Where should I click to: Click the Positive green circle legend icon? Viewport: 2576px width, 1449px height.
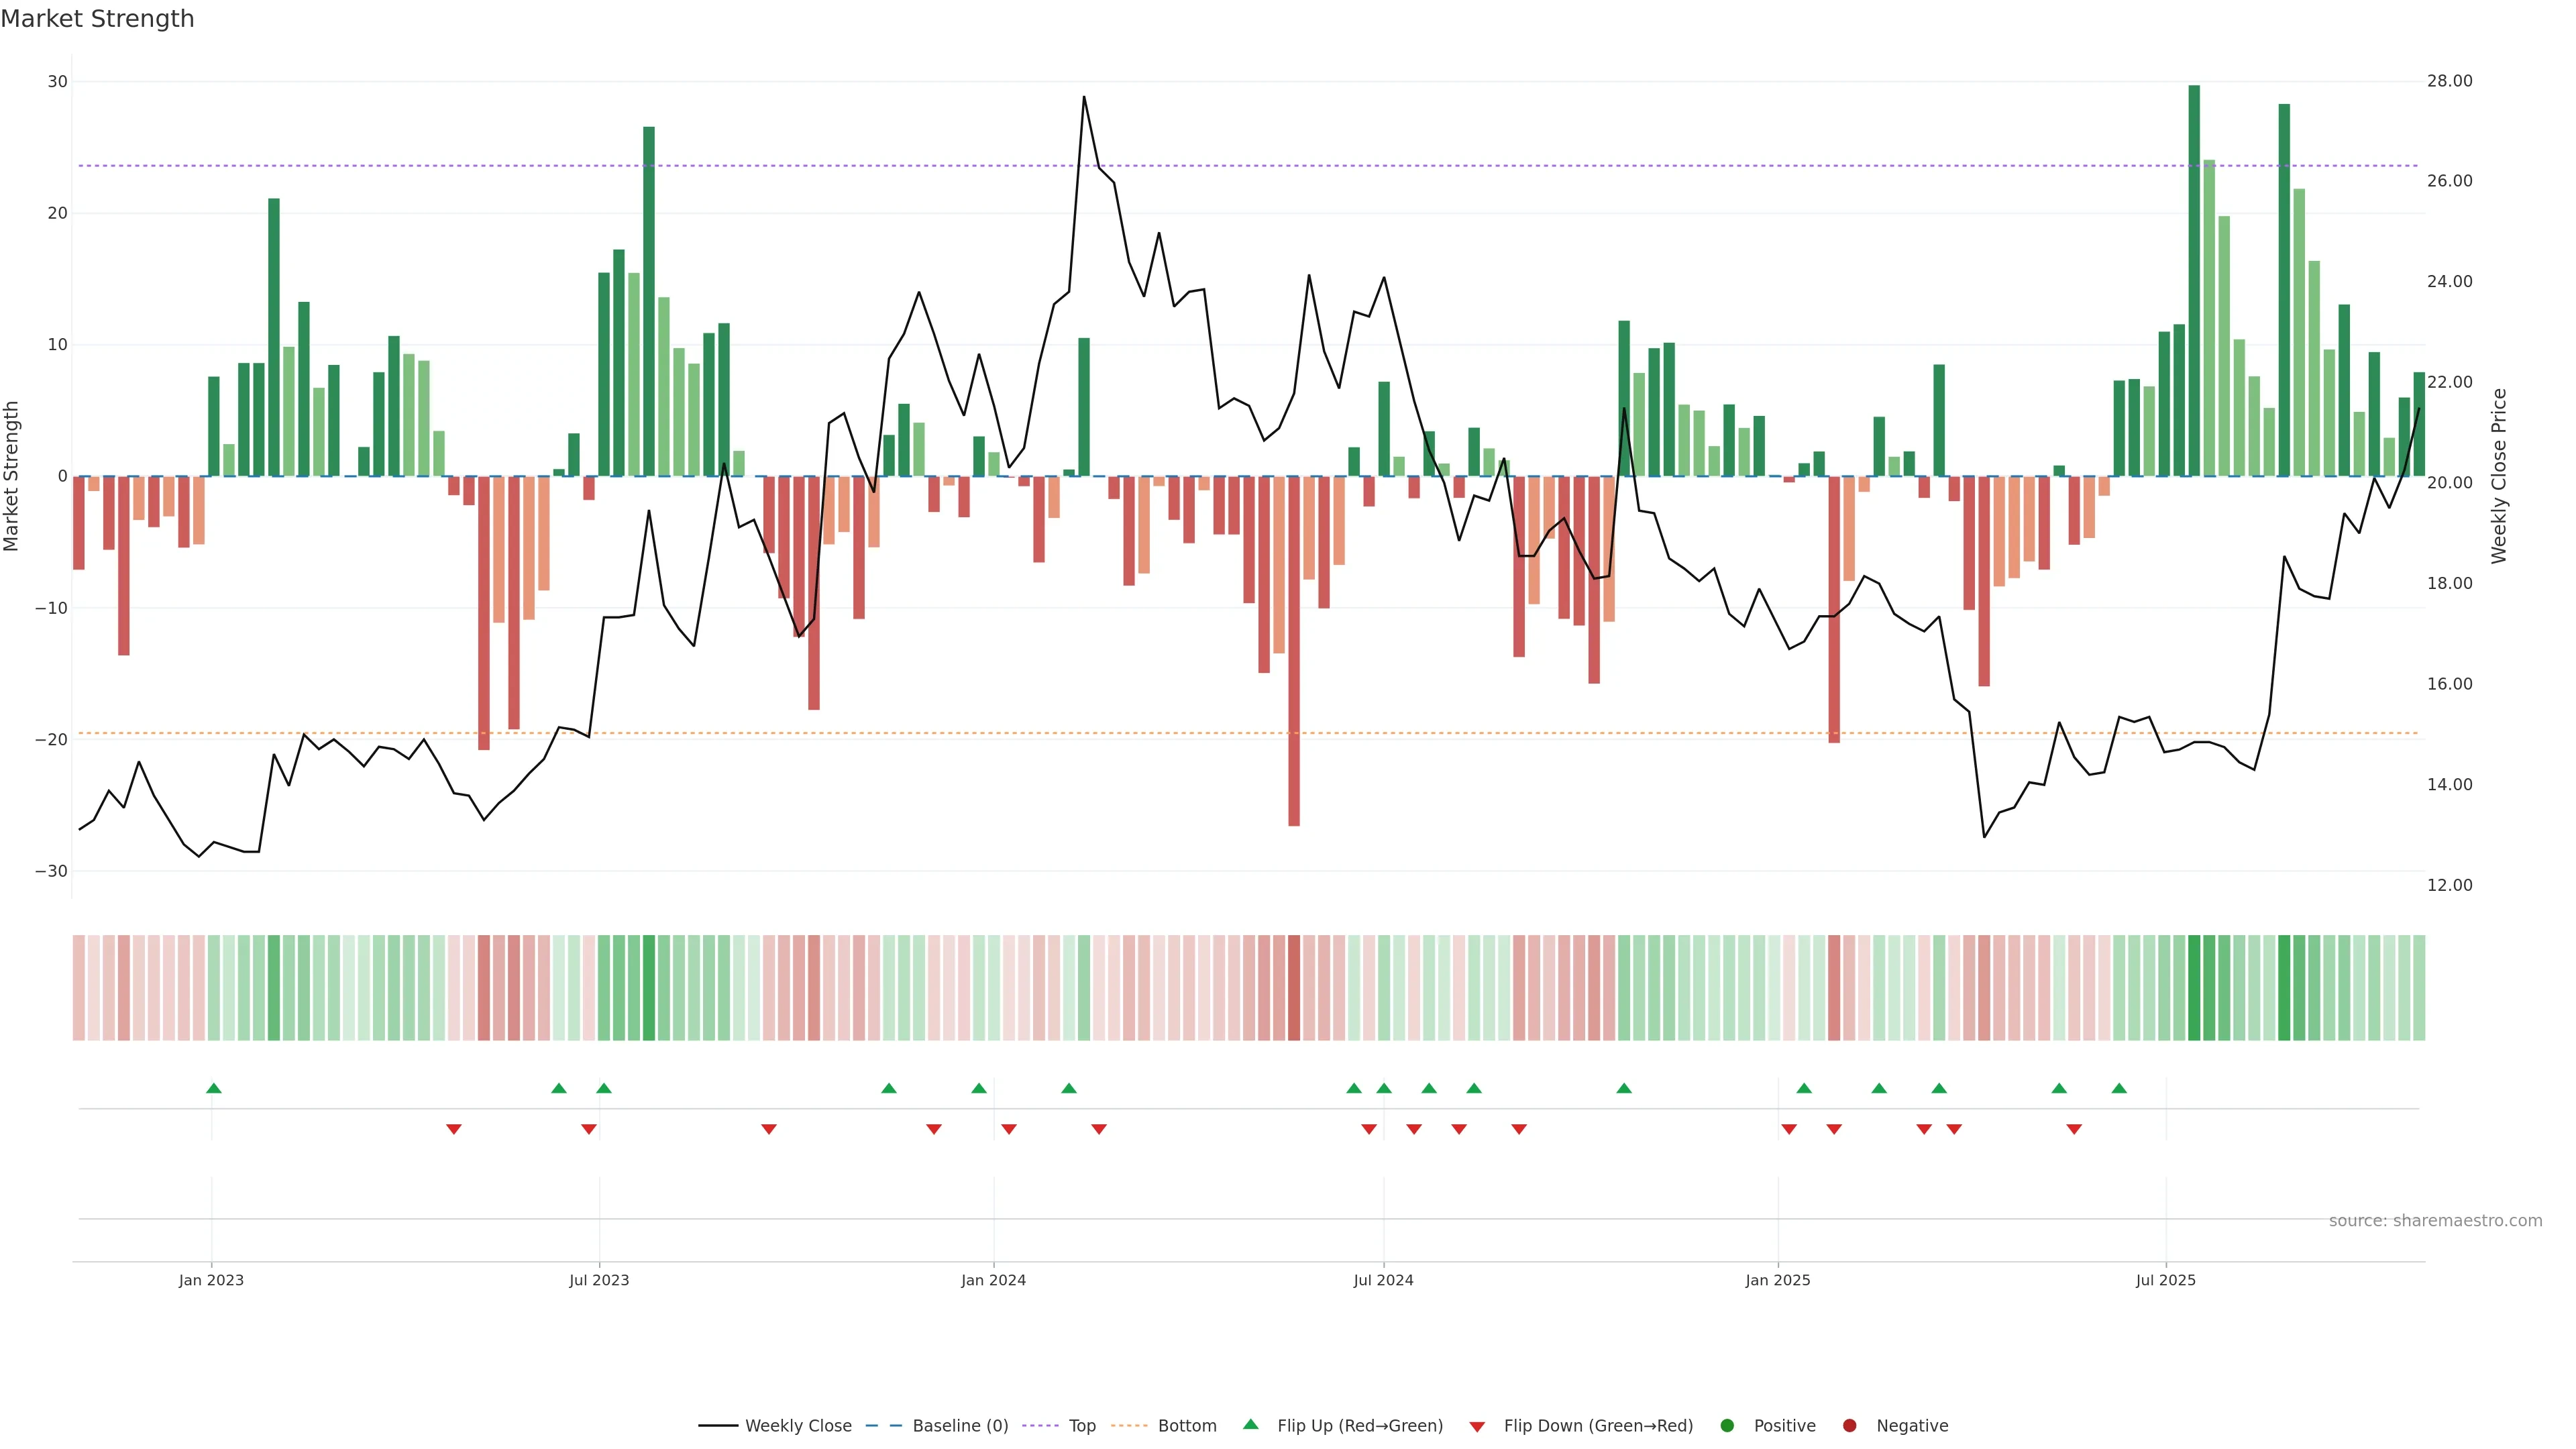1727,1426
